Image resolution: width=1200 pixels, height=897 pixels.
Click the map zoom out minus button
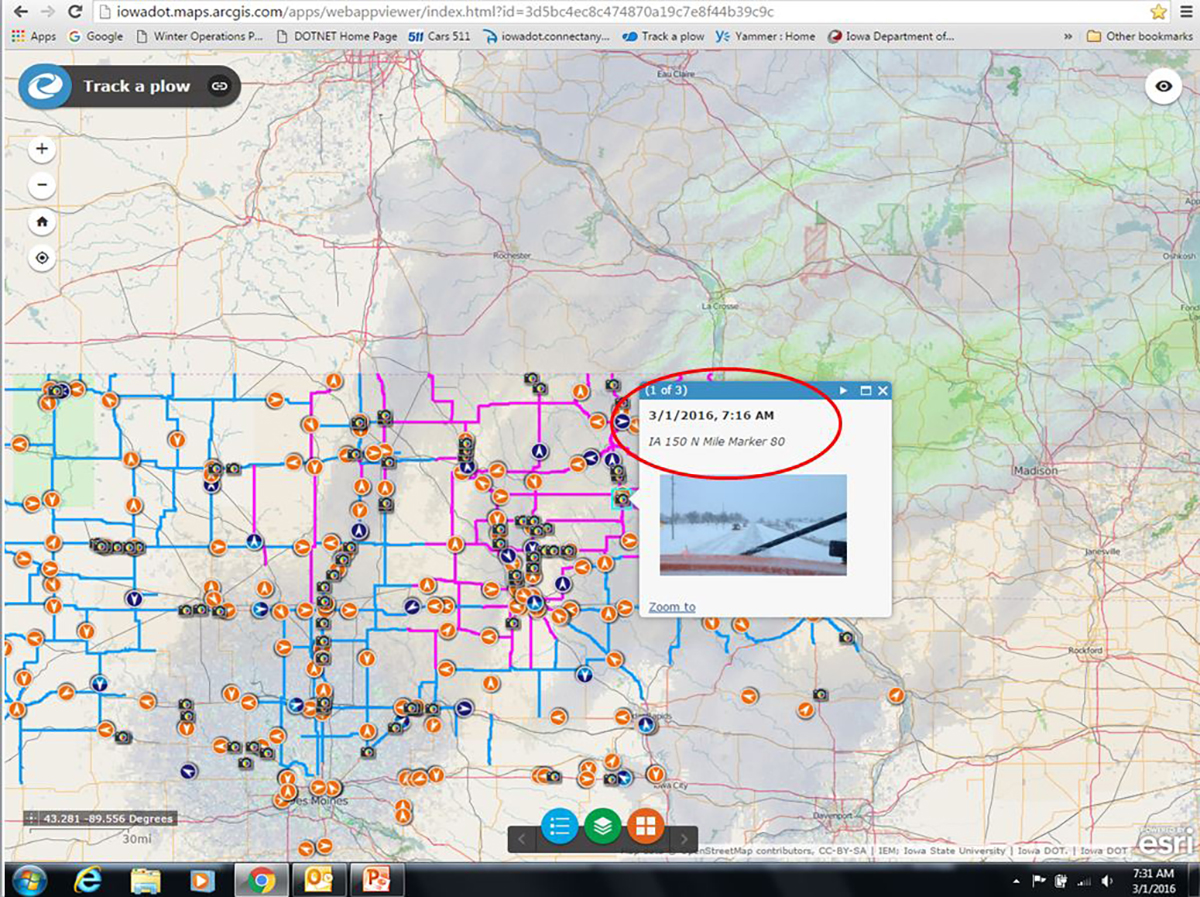coord(42,185)
